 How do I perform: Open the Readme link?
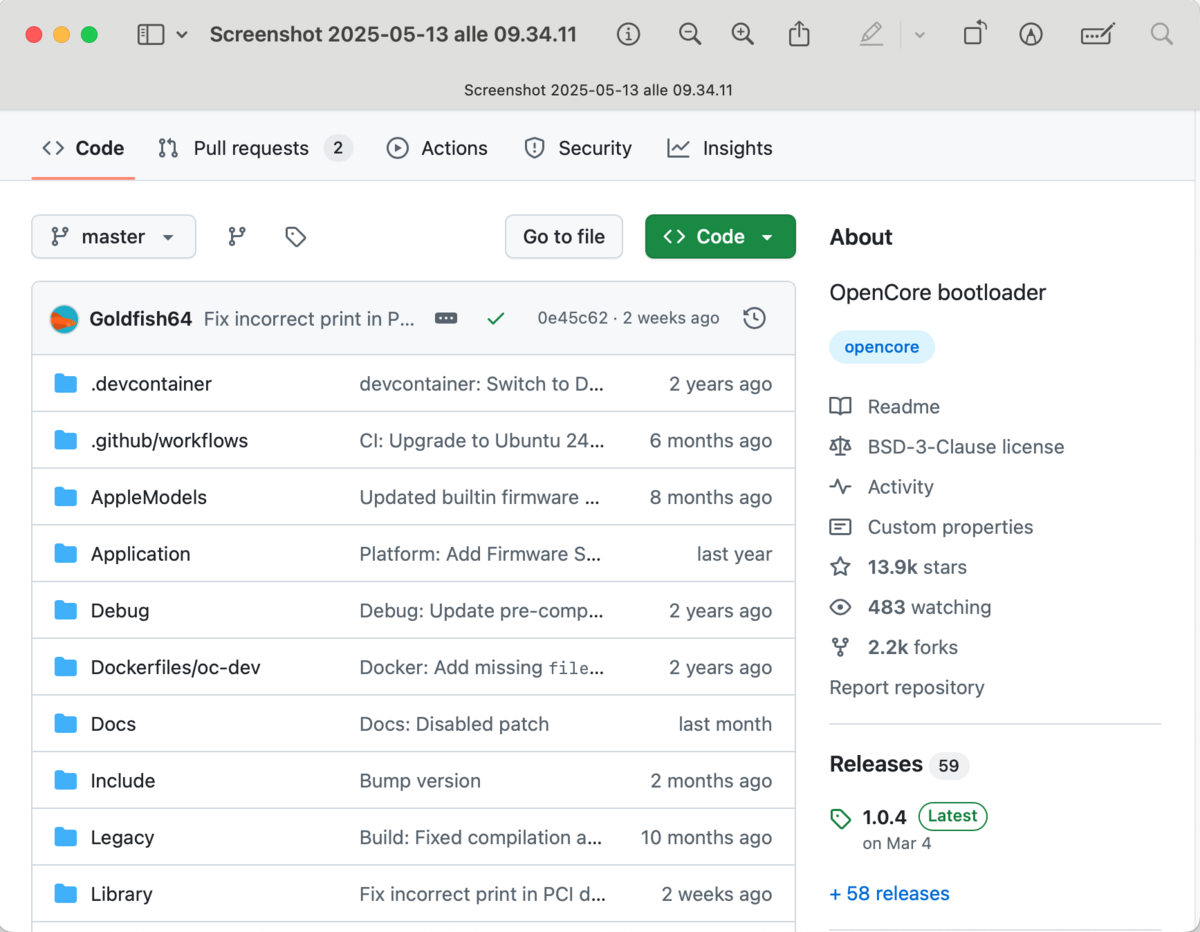(904, 407)
